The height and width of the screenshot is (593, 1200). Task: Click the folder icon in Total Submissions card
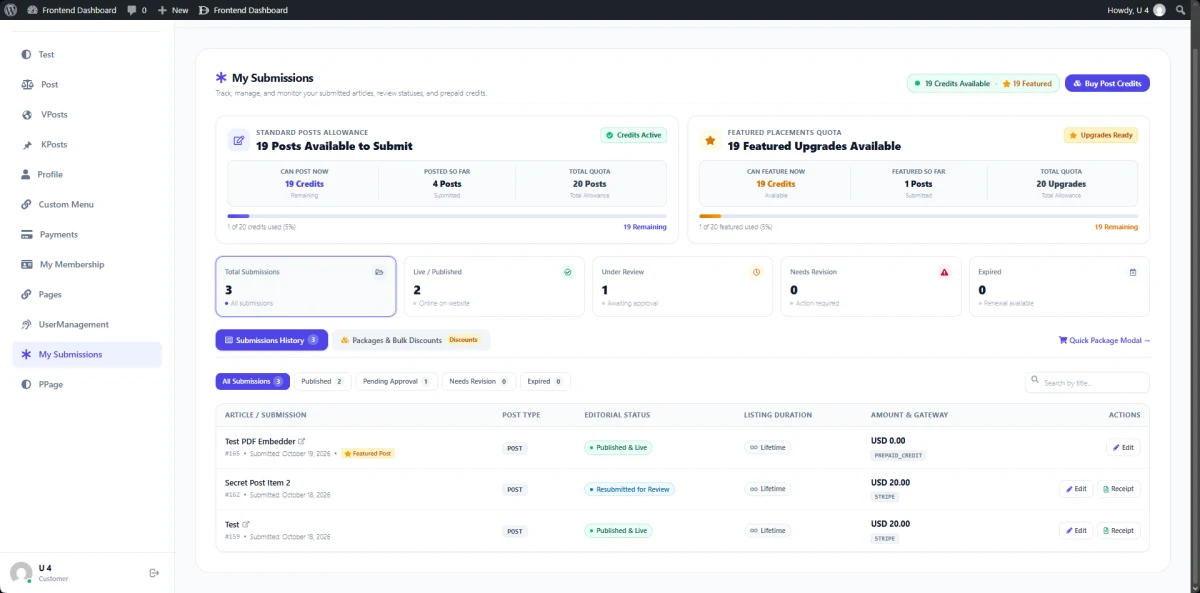coord(379,272)
